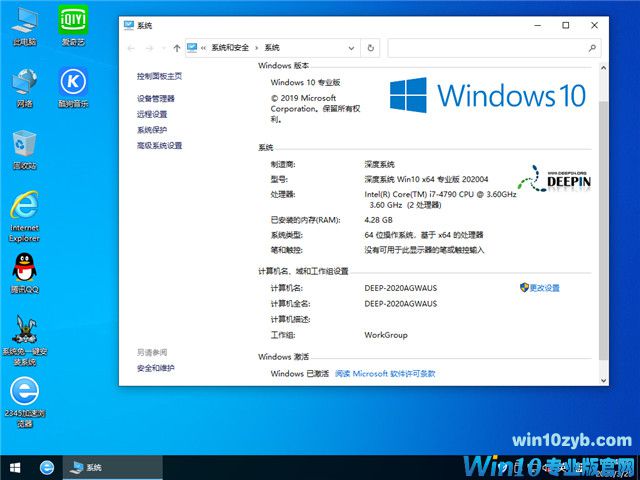640x480 pixels.
Task: Click the 更改设置 link
Action: 544,288
